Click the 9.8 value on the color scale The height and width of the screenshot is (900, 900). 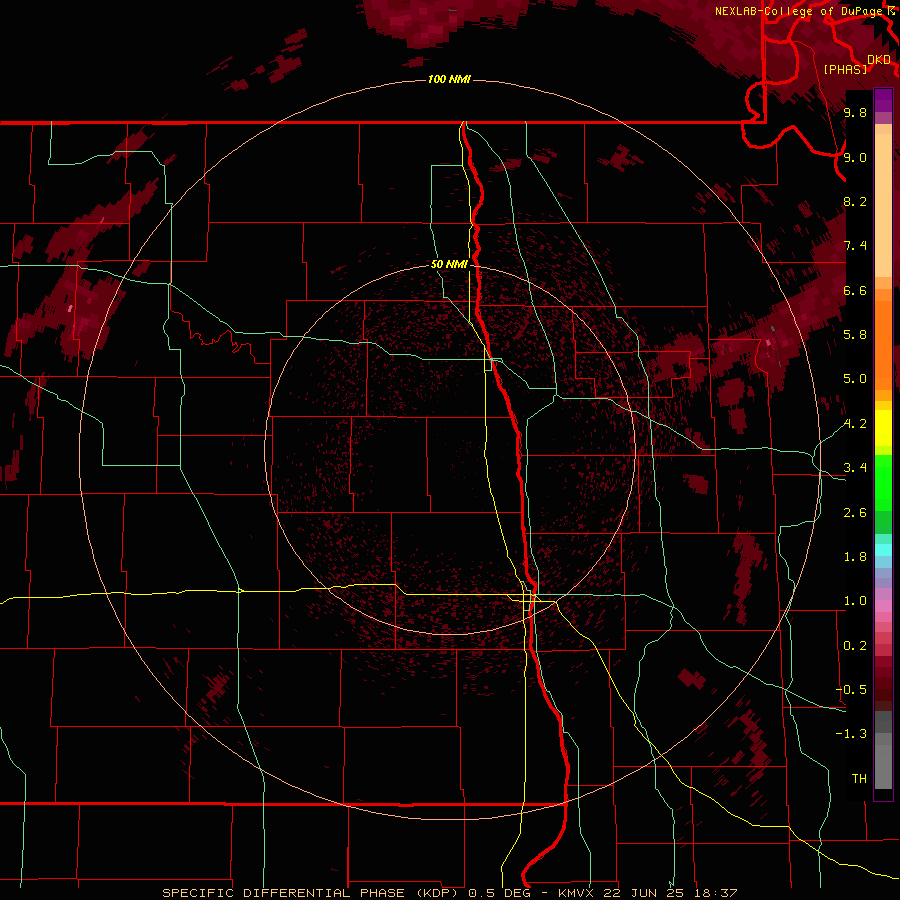(855, 112)
